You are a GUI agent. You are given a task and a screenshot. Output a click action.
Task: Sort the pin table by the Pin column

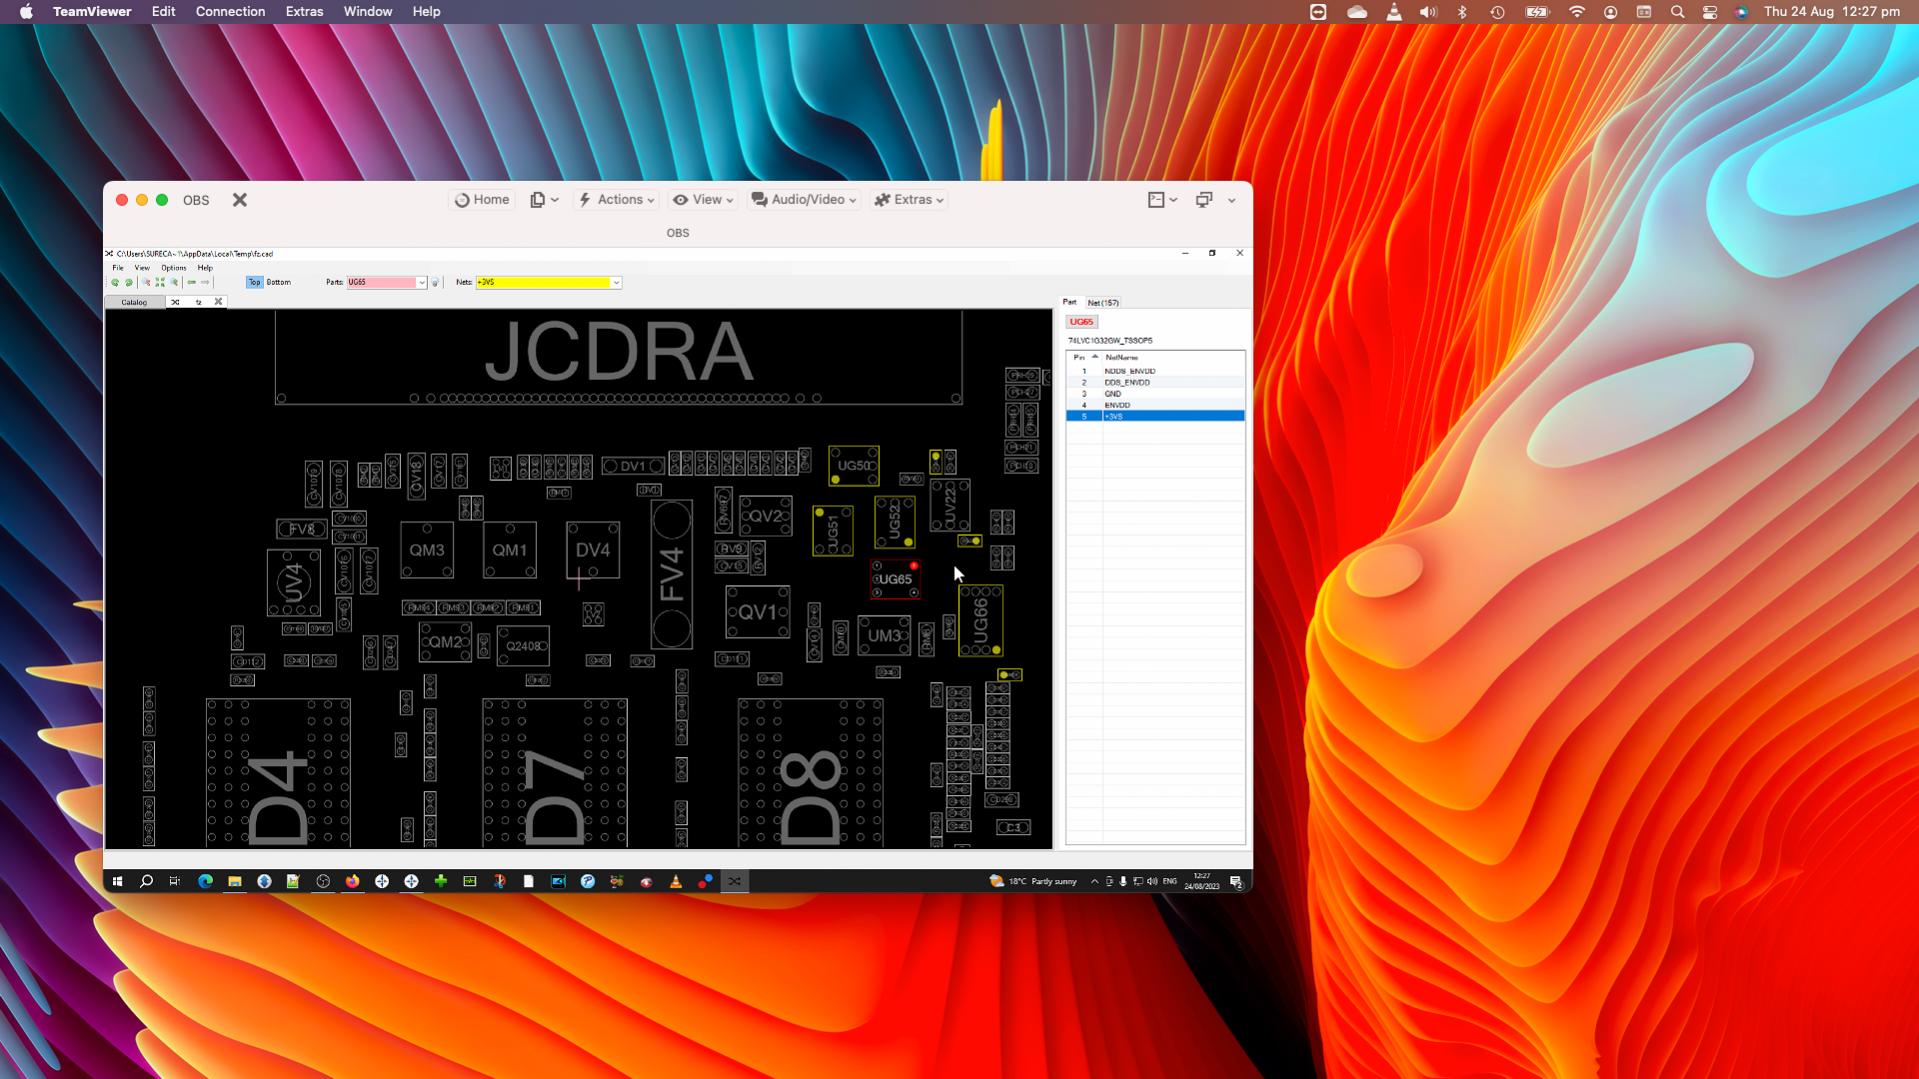[x=1079, y=357]
